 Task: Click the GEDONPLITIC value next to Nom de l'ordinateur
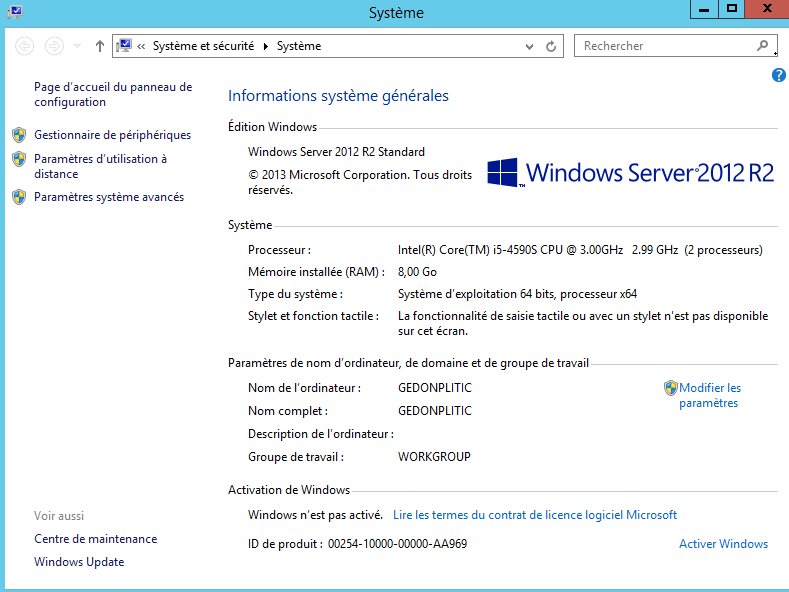(x=435, y=388)
